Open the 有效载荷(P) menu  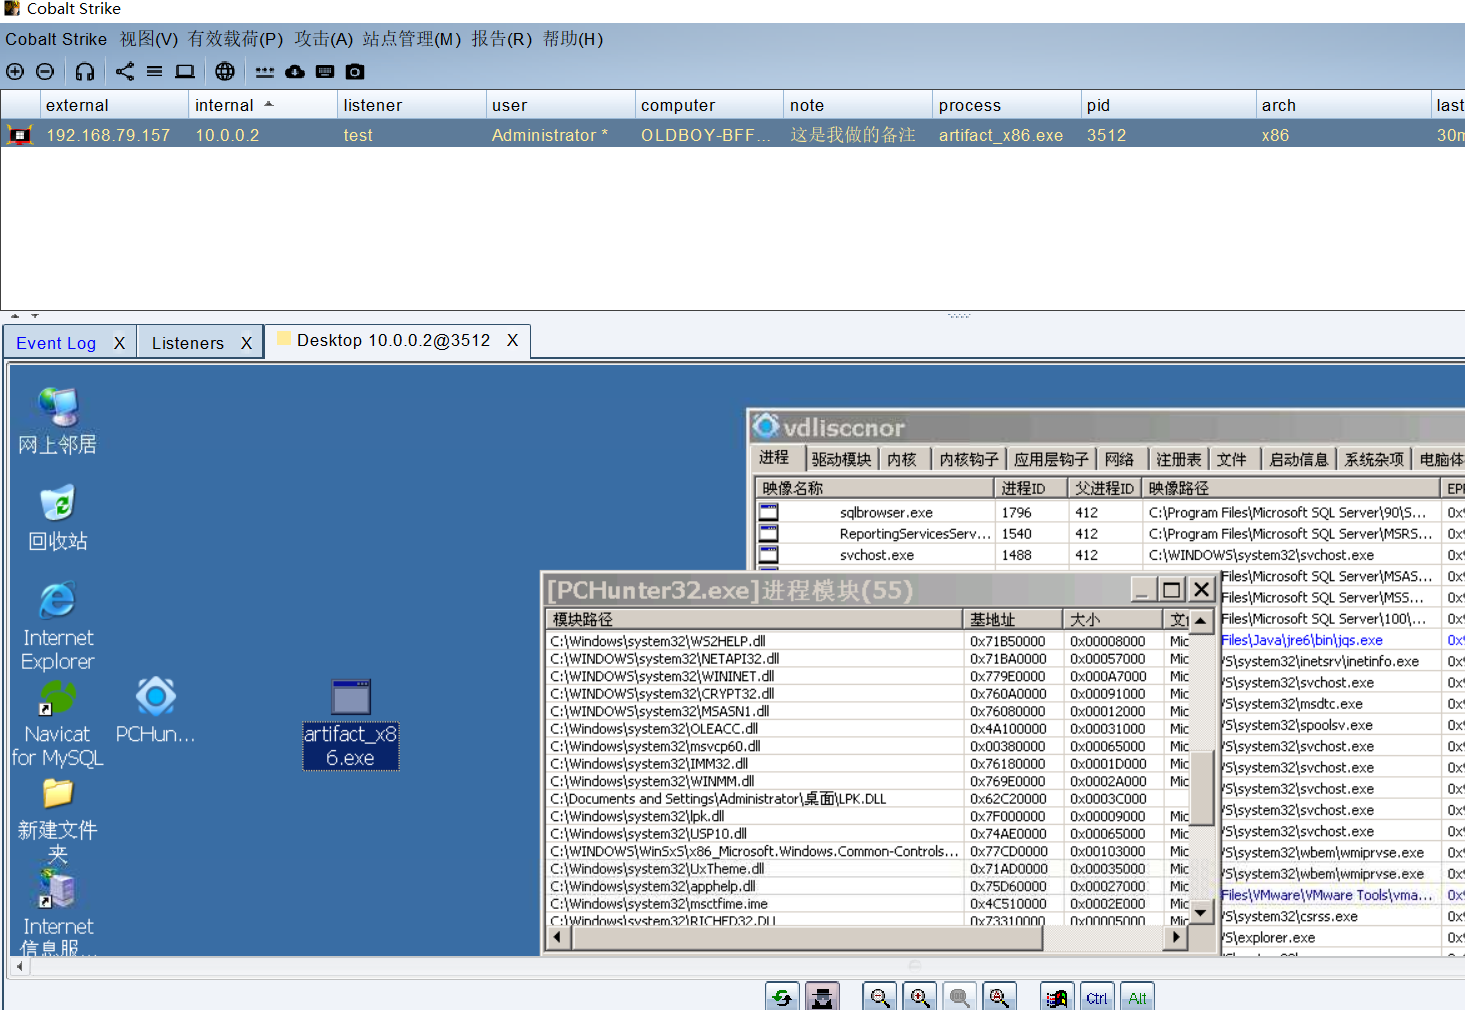point(236,39)
